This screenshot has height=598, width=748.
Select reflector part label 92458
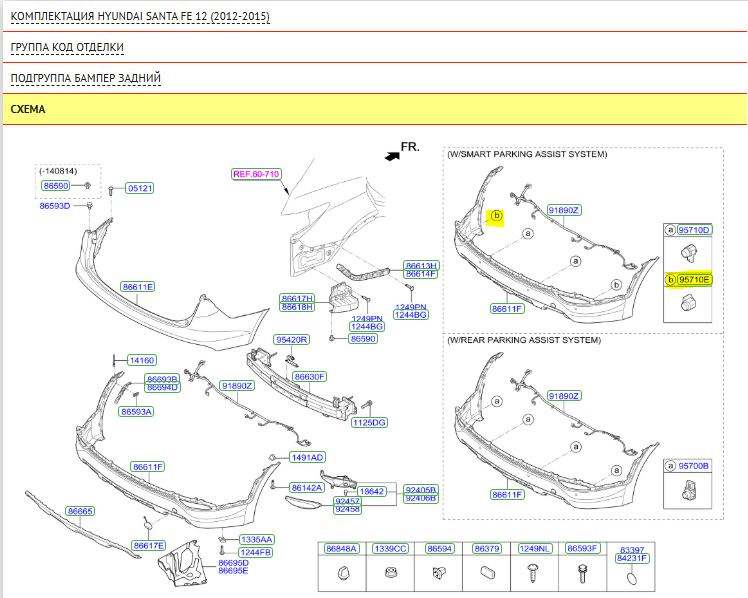click(347, 509)
